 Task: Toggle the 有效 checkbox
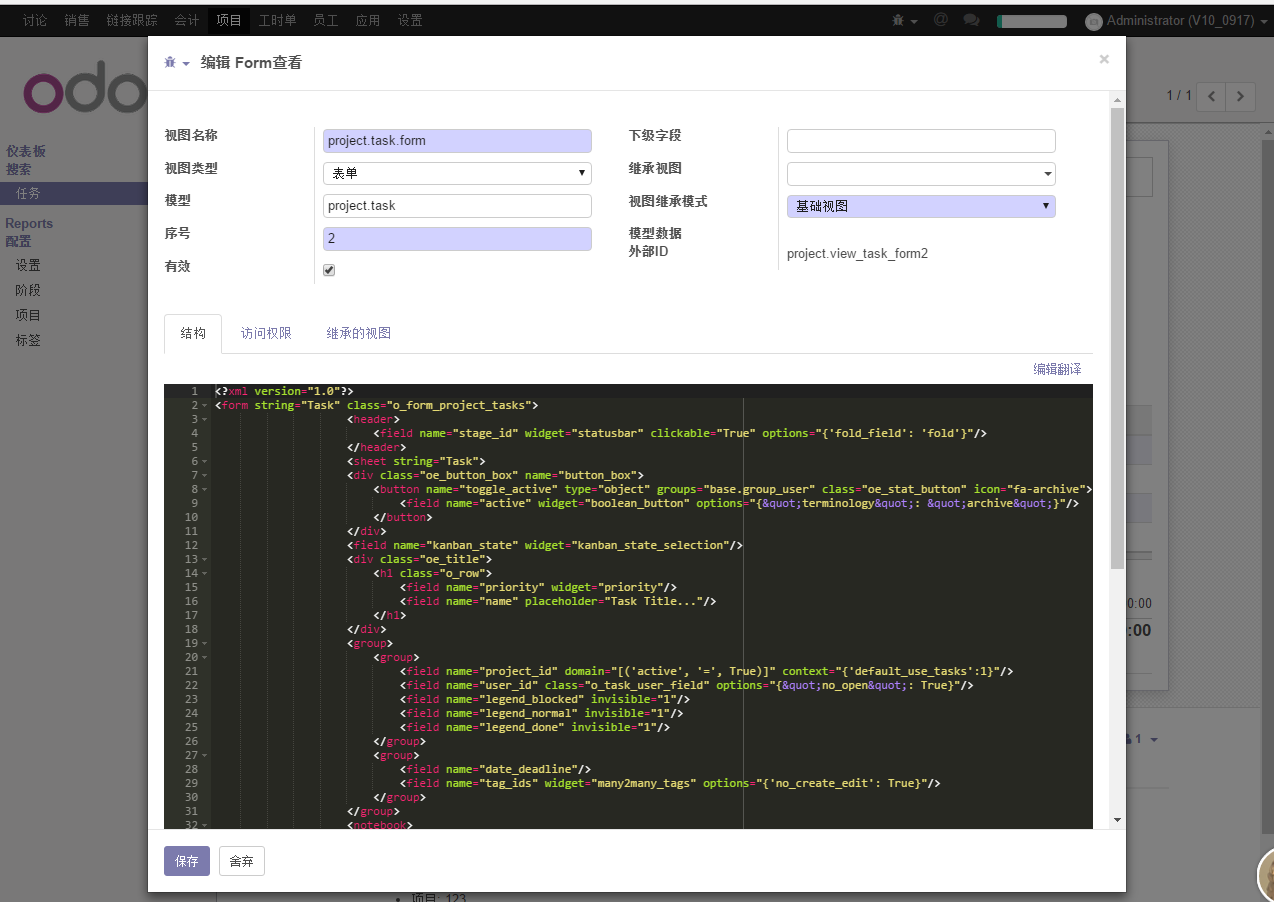[329, 270]
